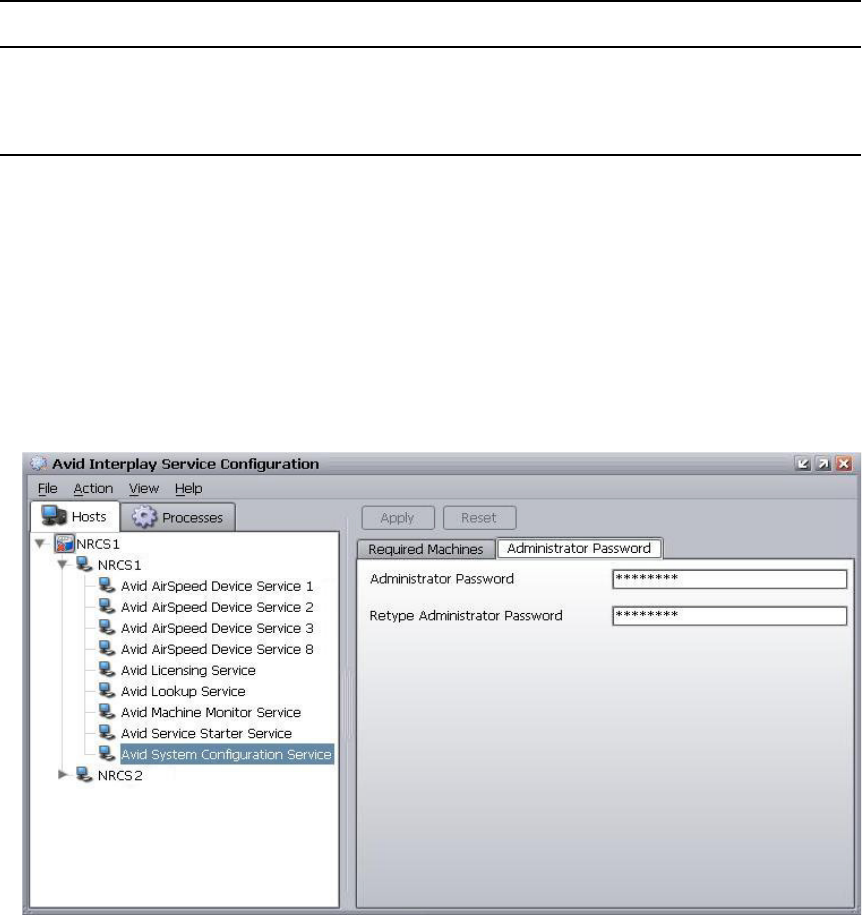Image resolution: width=862 pixels, height=915 pixels.
Task: Click the NRCS2 host computer icon
Action: pos(84,775)
